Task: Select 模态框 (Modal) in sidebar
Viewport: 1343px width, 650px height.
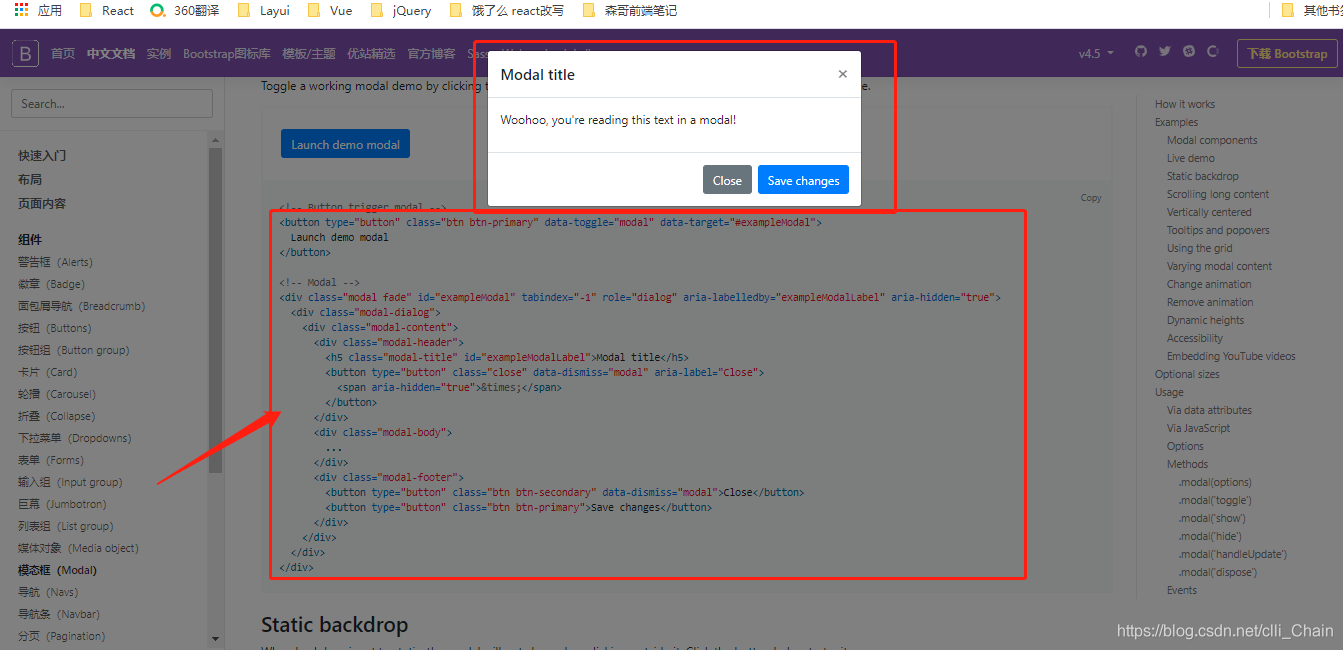Action: 57,570
